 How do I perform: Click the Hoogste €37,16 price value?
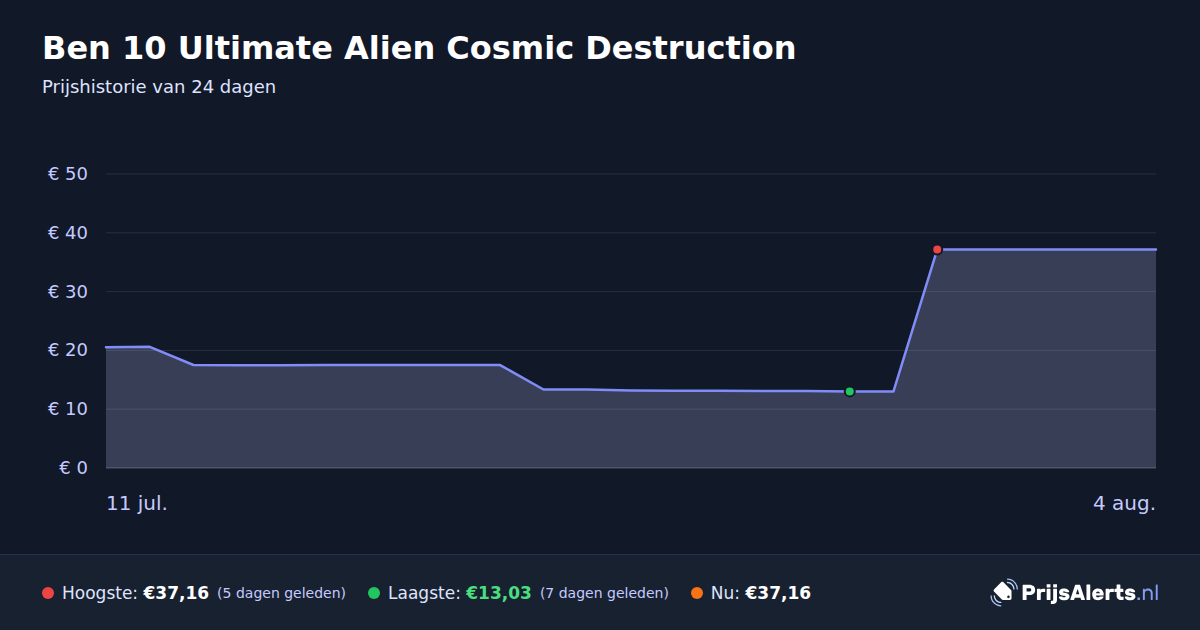(176, 593)
